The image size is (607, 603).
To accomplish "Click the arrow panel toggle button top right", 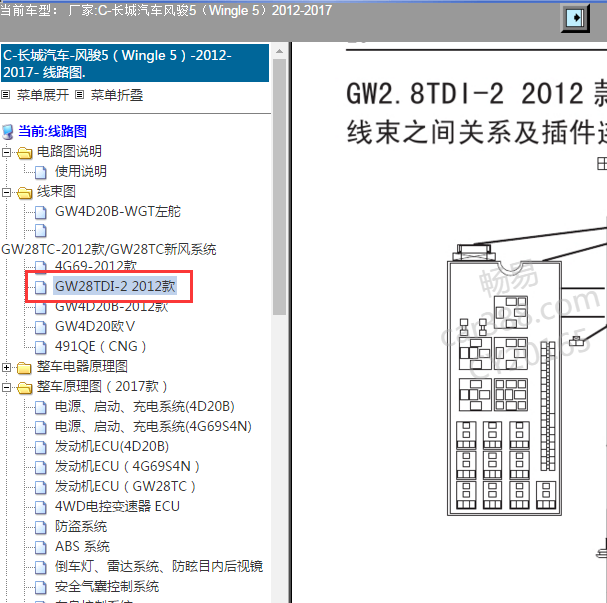I will coord(575,18).
